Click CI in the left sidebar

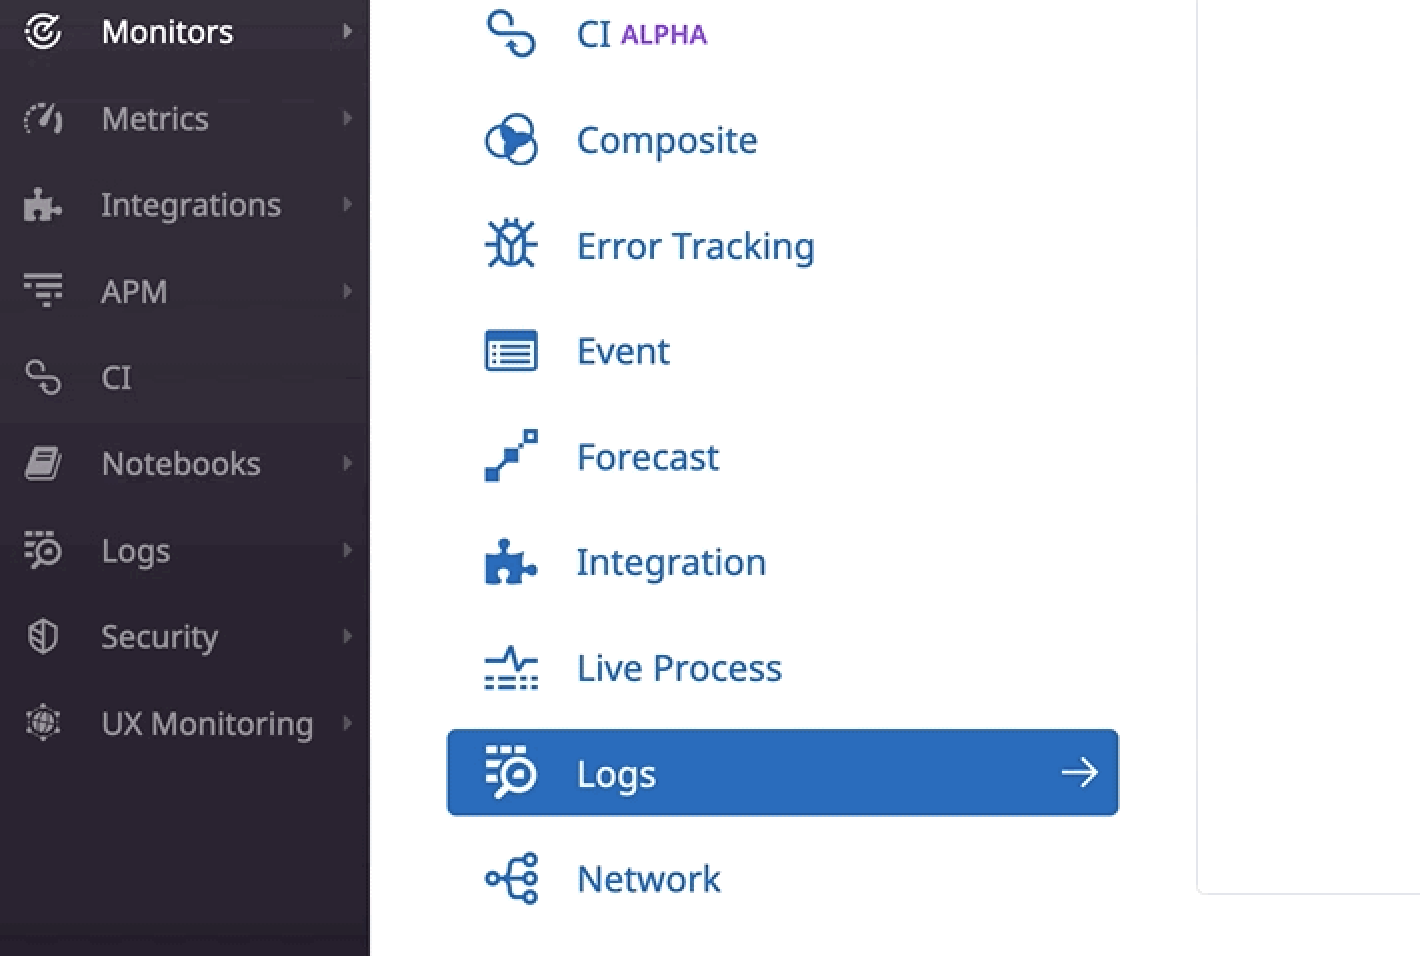[x=115, y=377]
